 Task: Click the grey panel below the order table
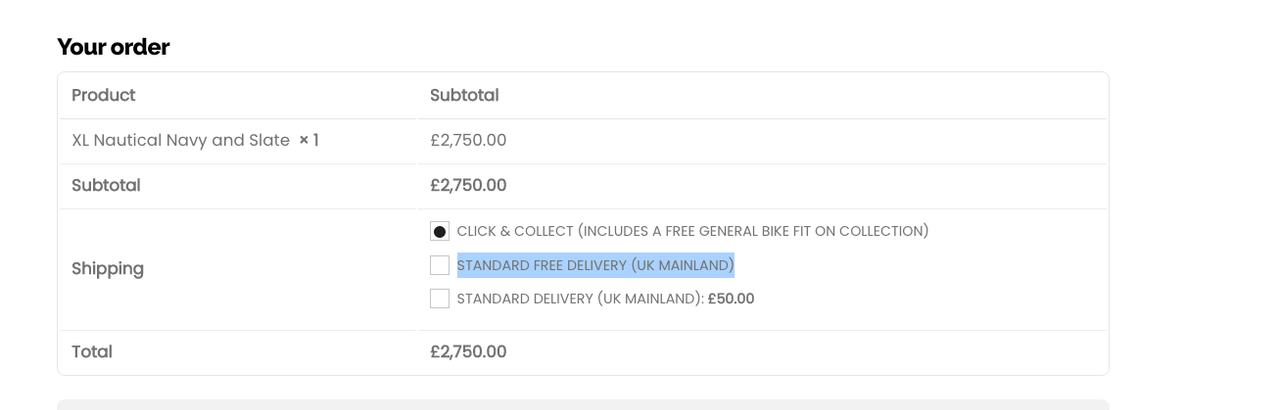583,404
